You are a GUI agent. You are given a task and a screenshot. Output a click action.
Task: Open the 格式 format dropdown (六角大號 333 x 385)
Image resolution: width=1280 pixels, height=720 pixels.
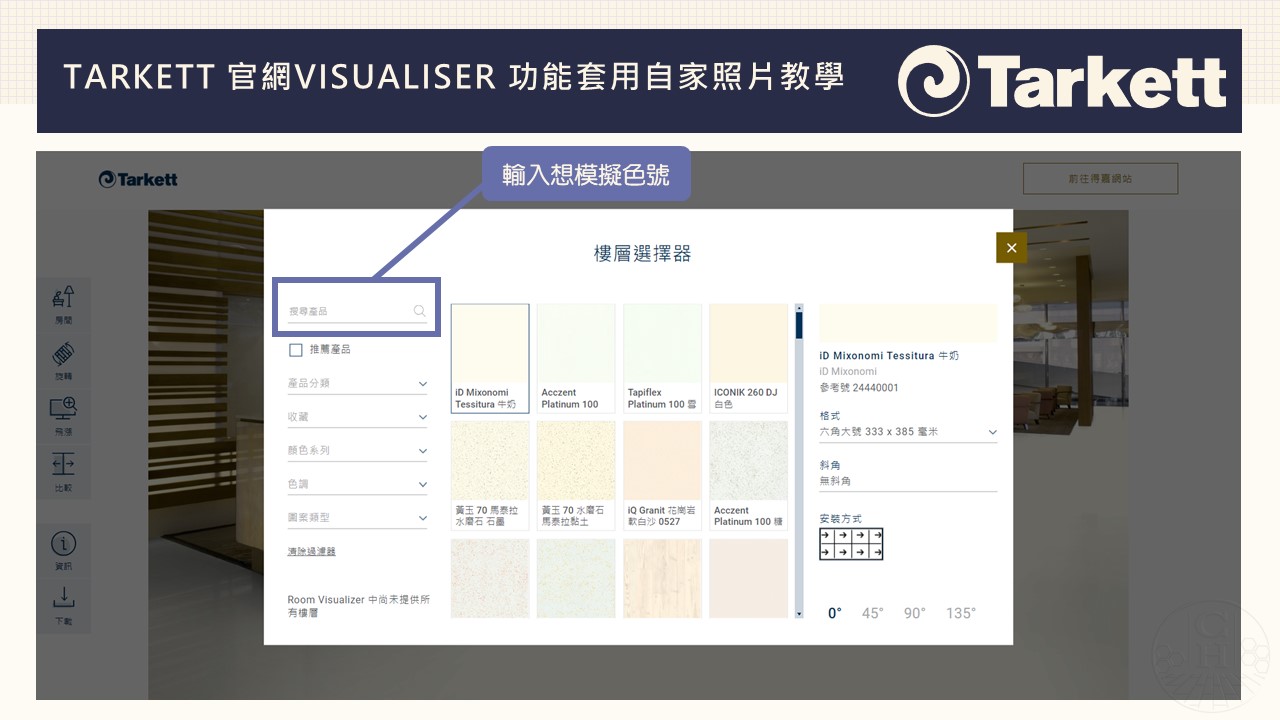[x=908, y=432]
